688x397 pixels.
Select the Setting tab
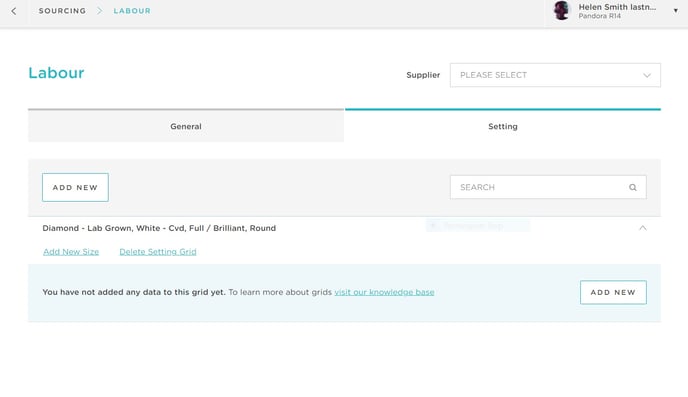pos(503,126)
